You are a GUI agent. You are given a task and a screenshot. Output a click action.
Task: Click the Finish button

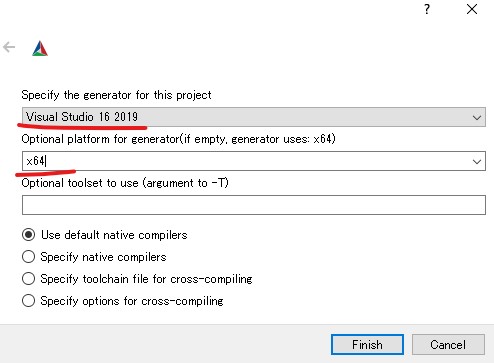coord(367,345)
